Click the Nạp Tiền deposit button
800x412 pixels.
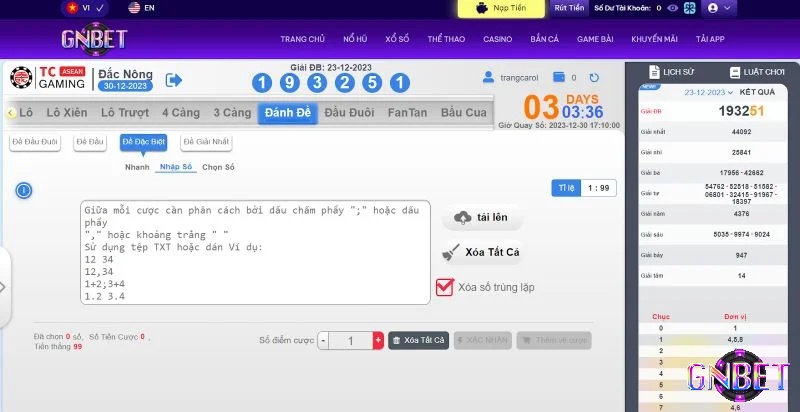(502, 8)
